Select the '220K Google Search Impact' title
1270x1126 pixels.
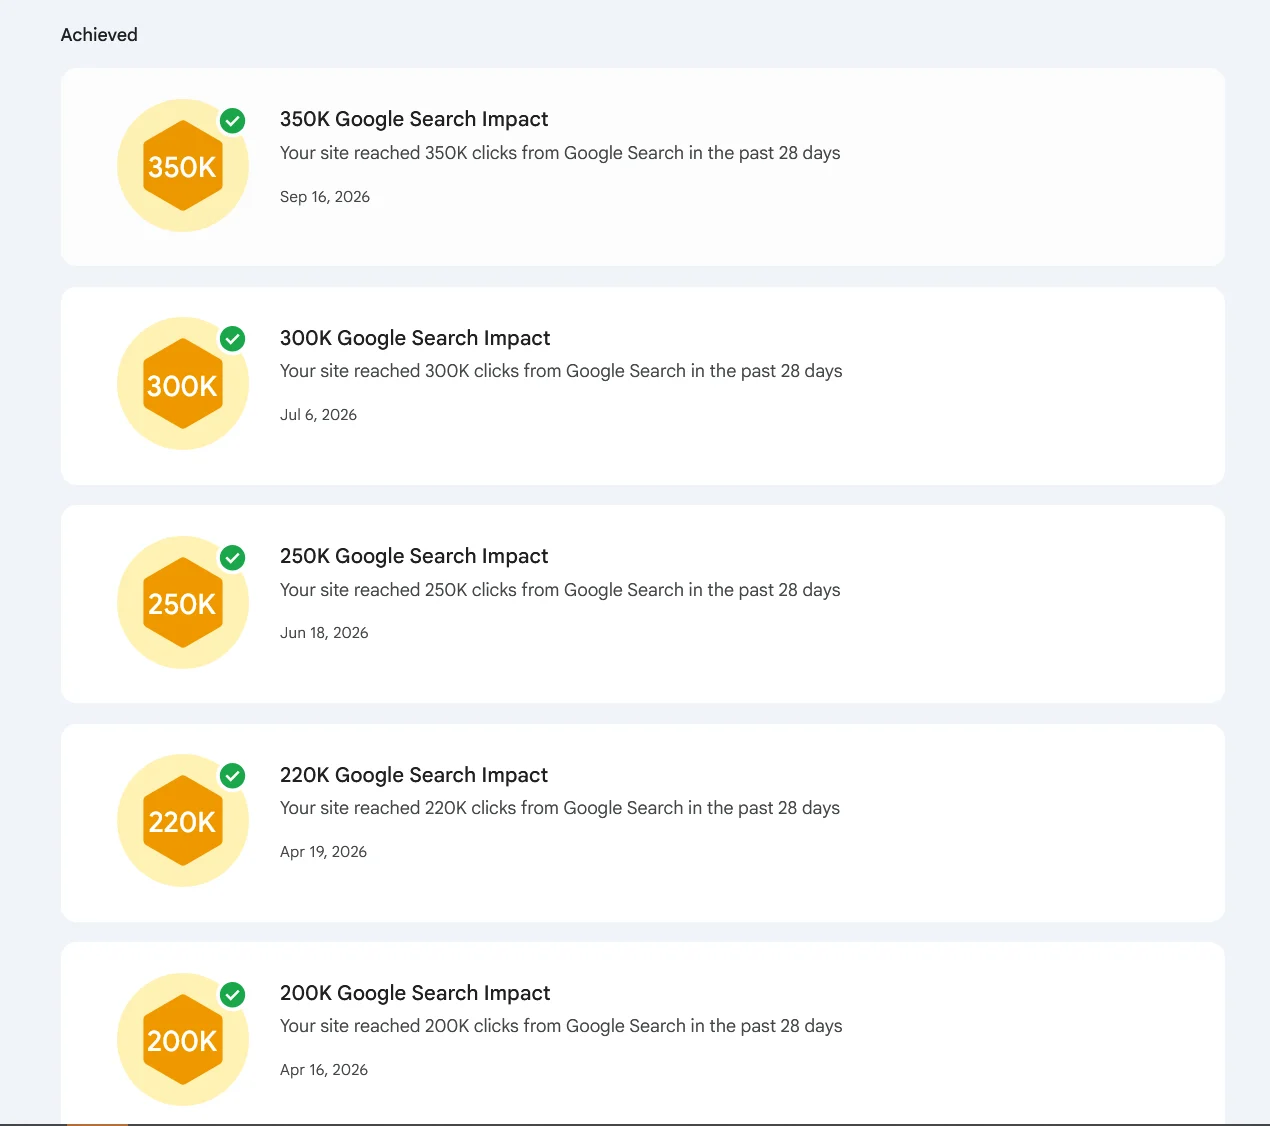pyautogui.click(x=414, y=775)
